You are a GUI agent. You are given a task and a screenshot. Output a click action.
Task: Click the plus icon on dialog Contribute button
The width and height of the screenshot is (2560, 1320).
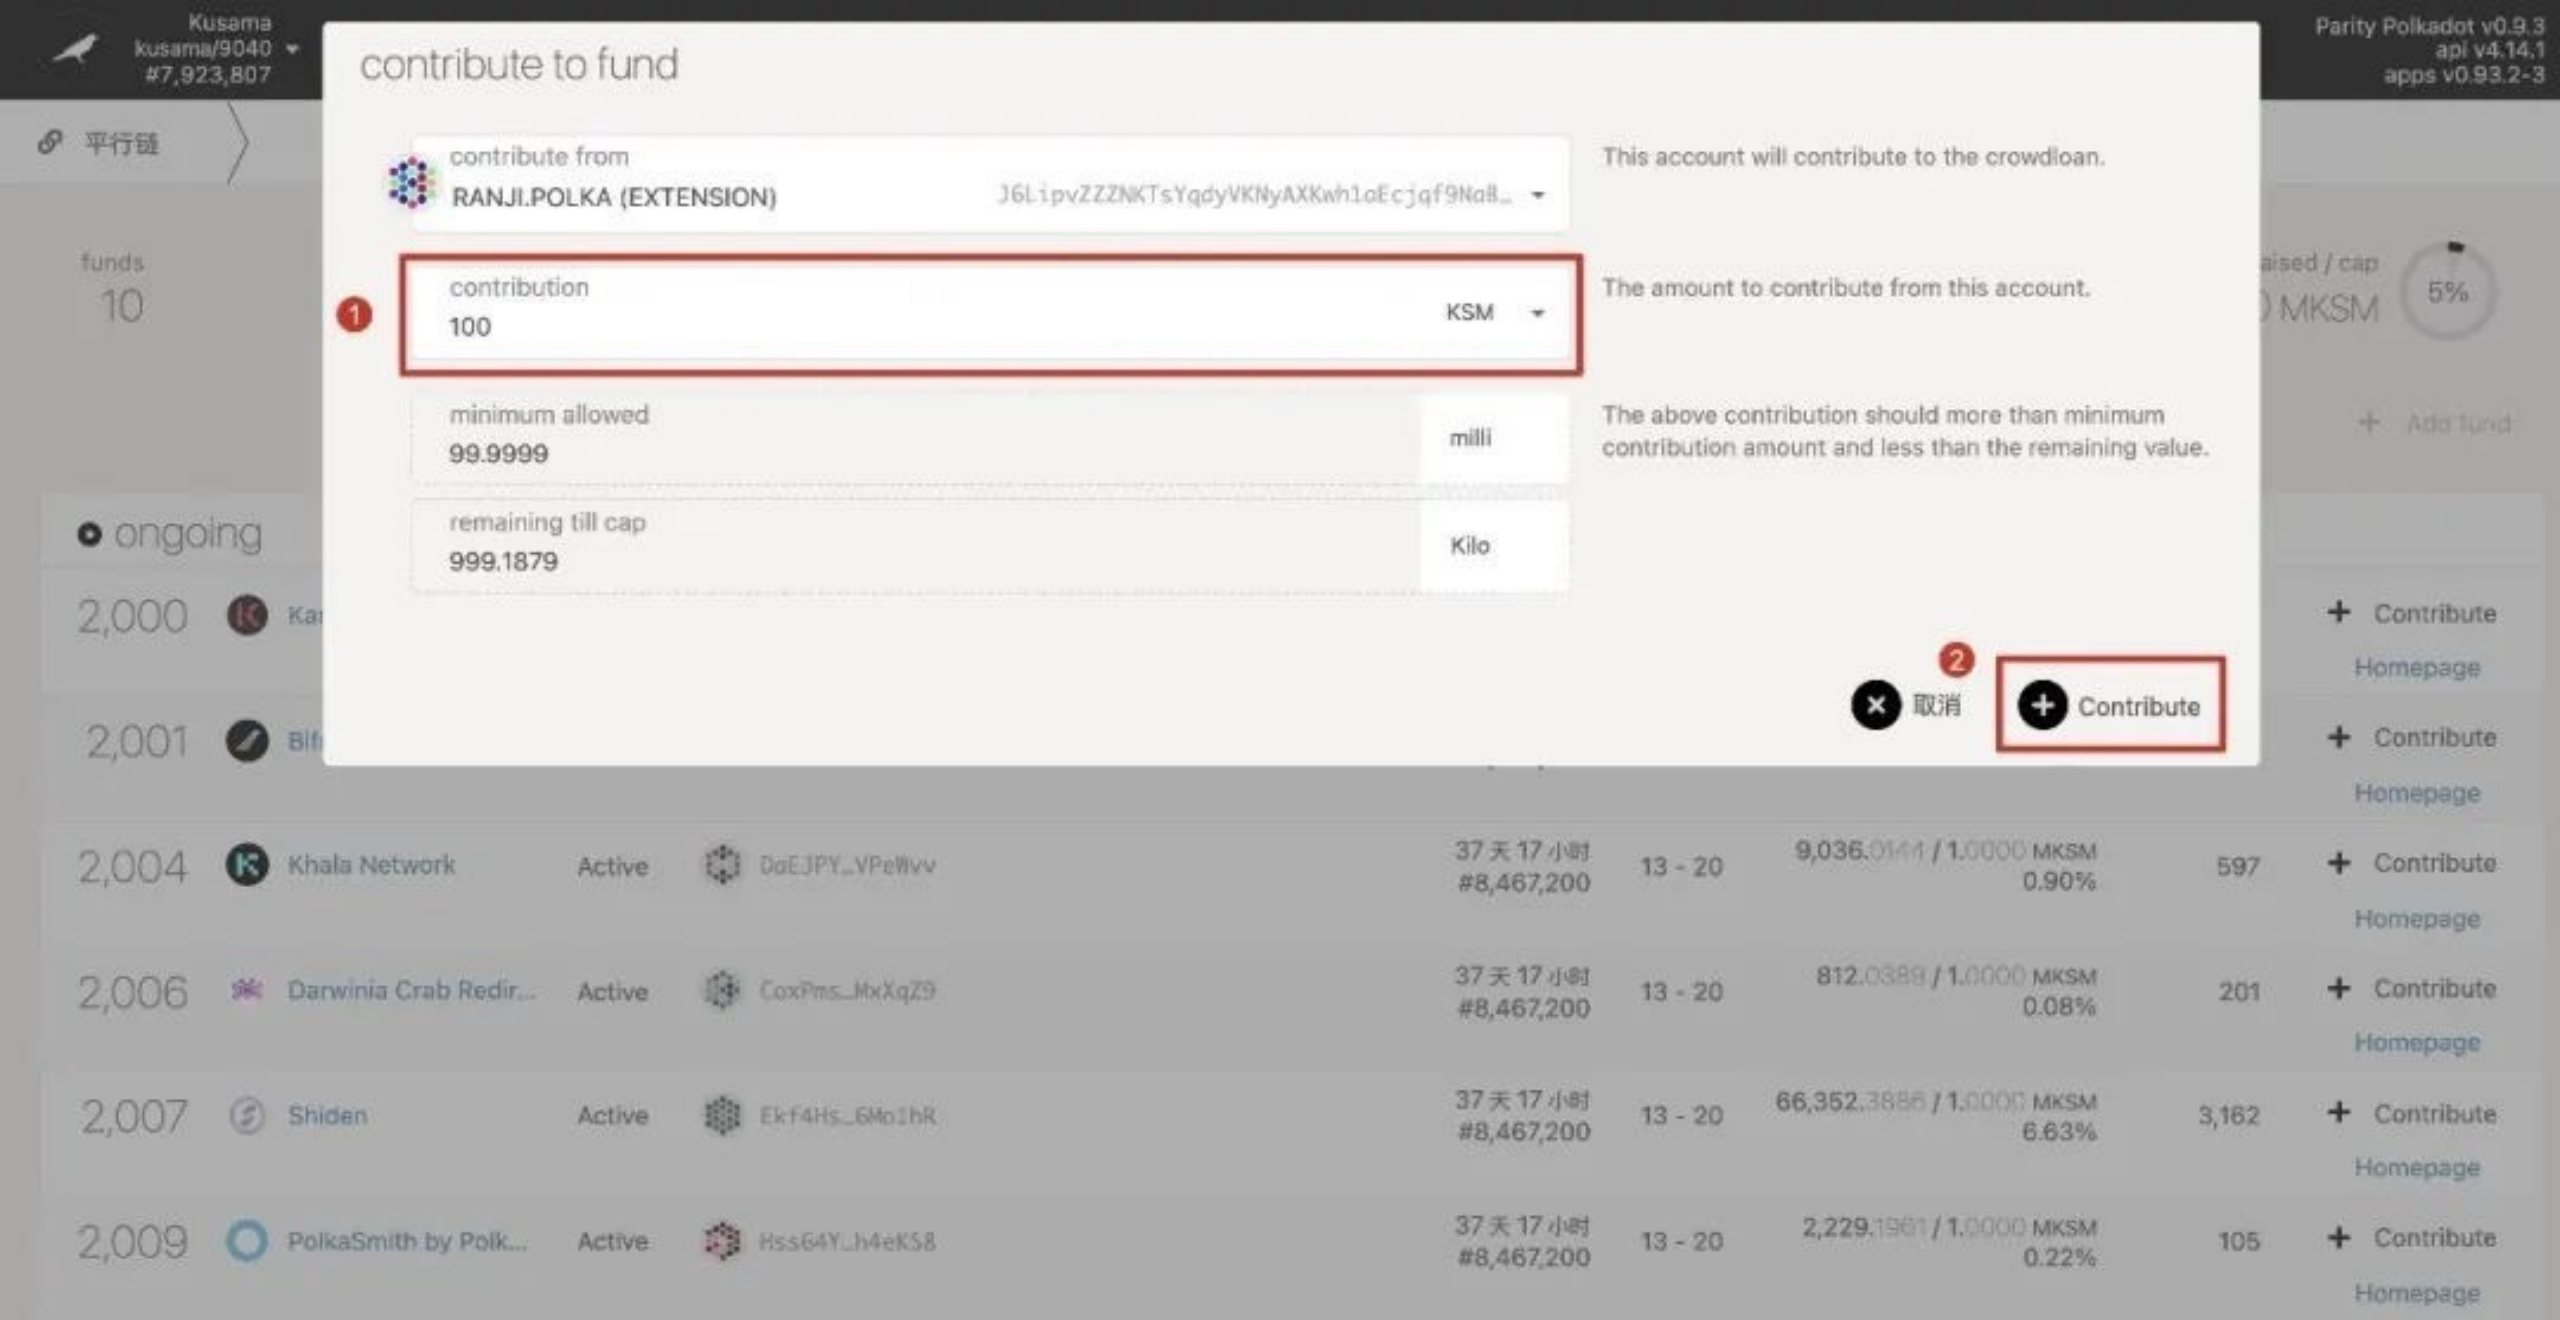point(2042,705)
